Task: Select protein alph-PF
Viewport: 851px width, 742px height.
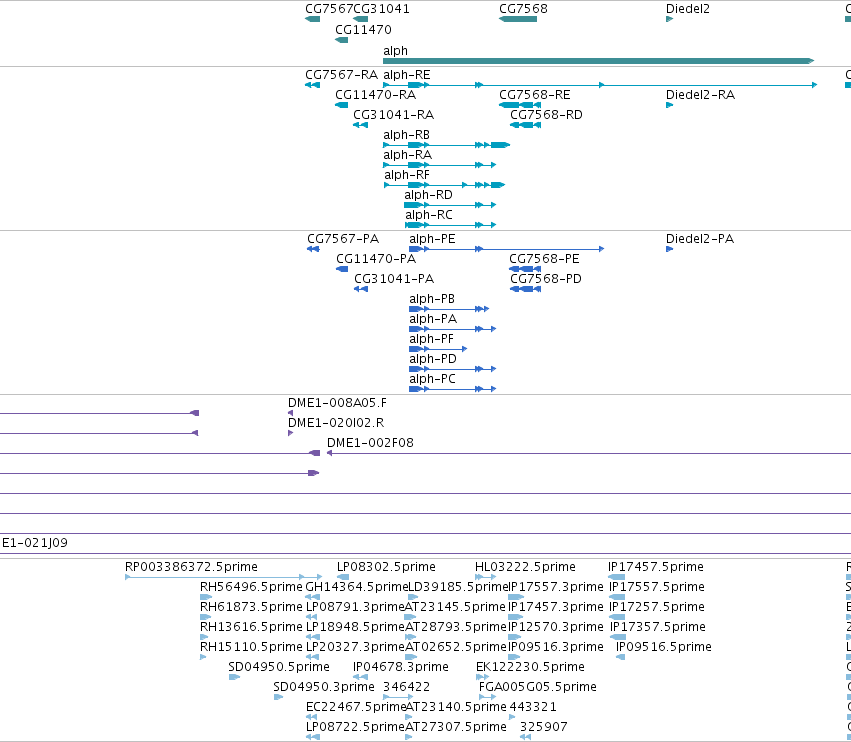Action: [x=438, y=349]
